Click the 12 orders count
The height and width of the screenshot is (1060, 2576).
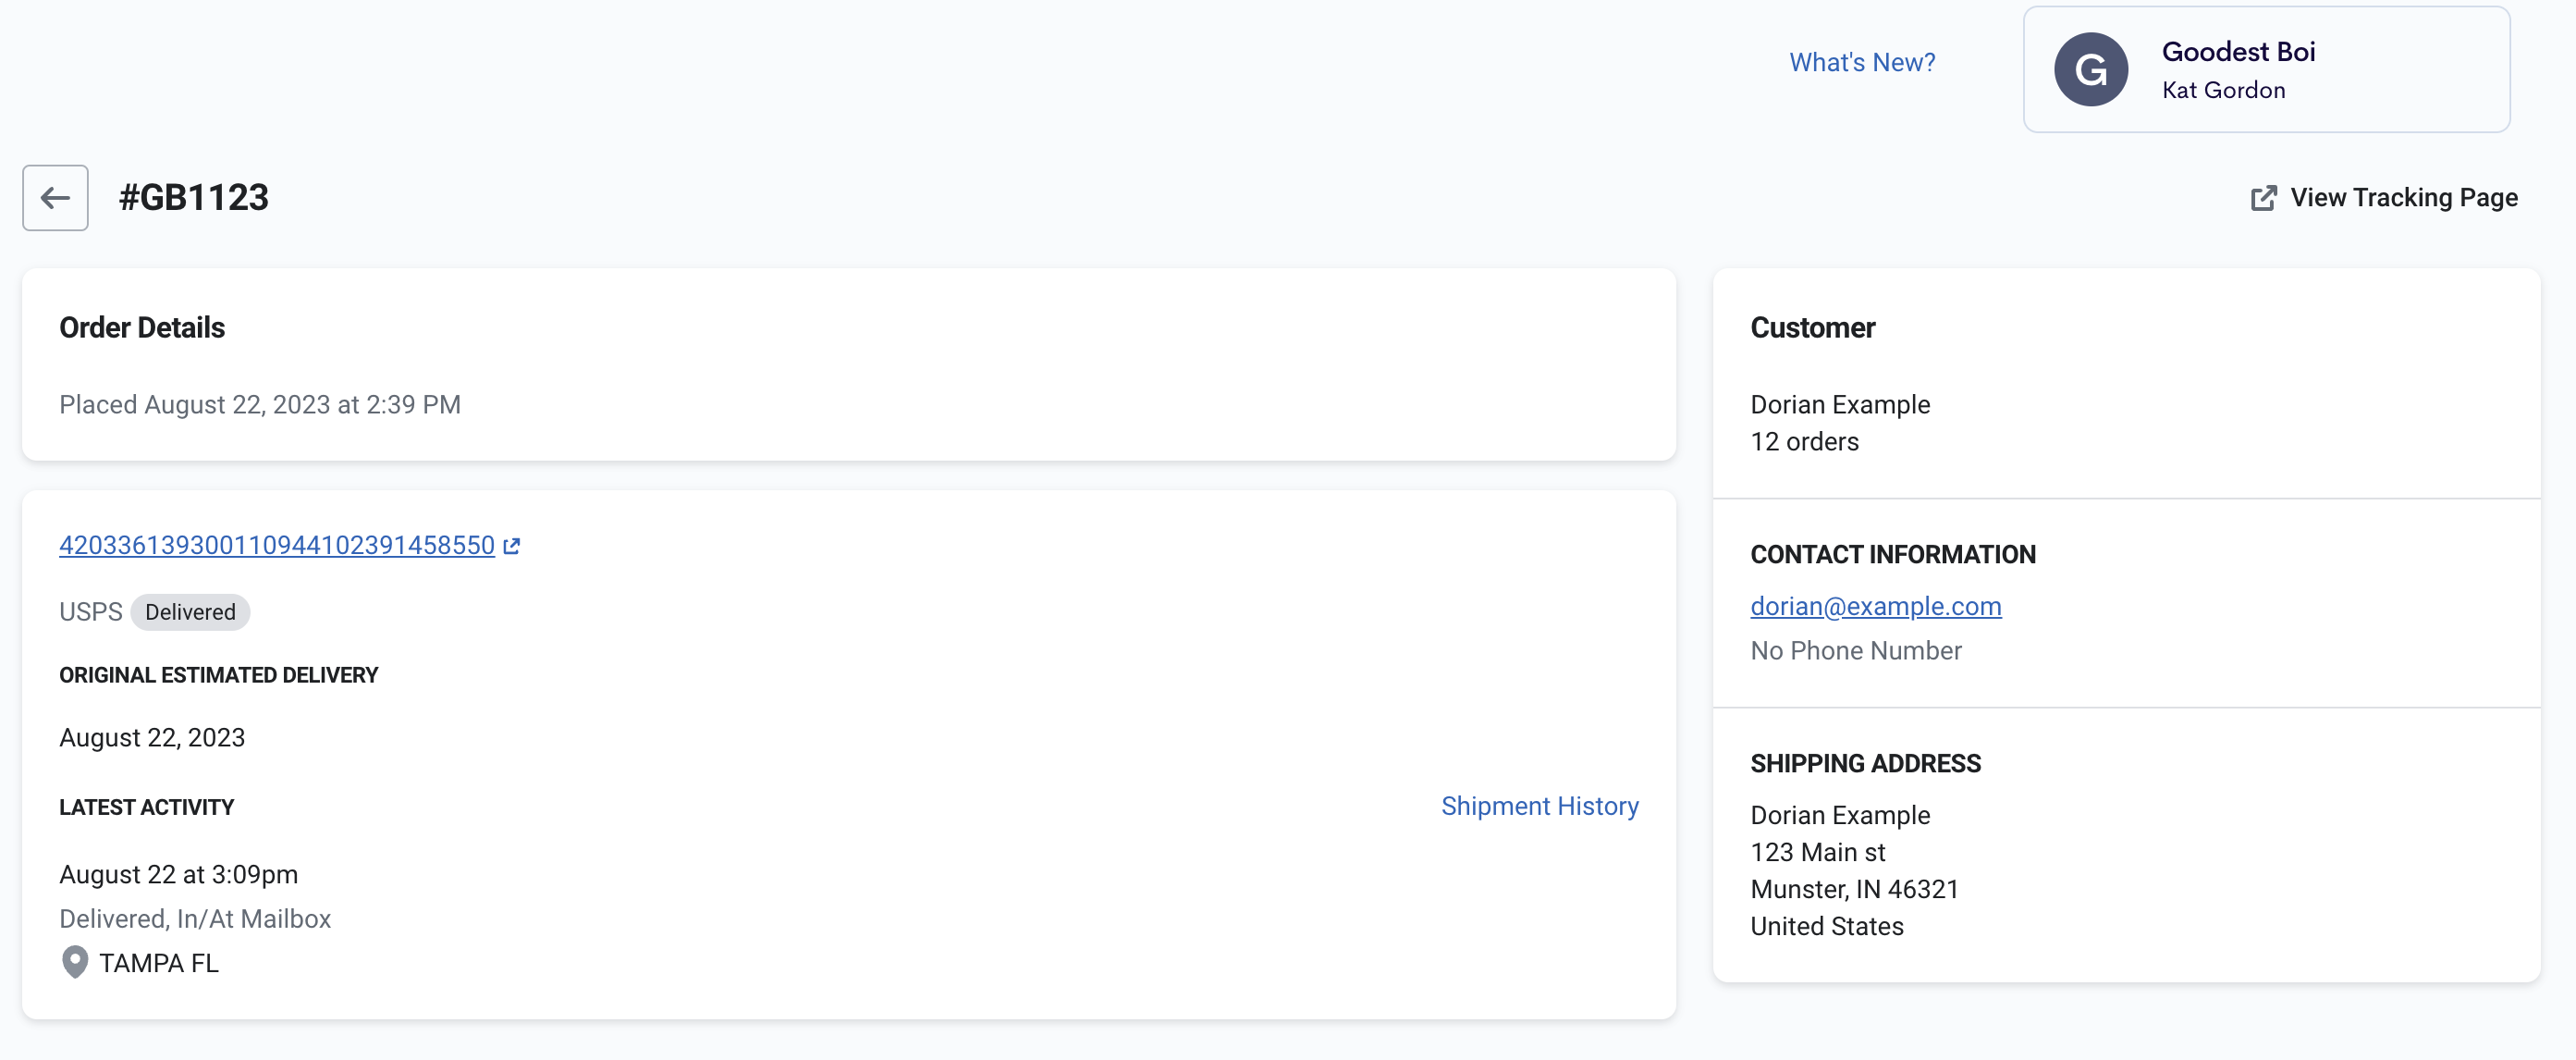click(x=1804, y=441)
